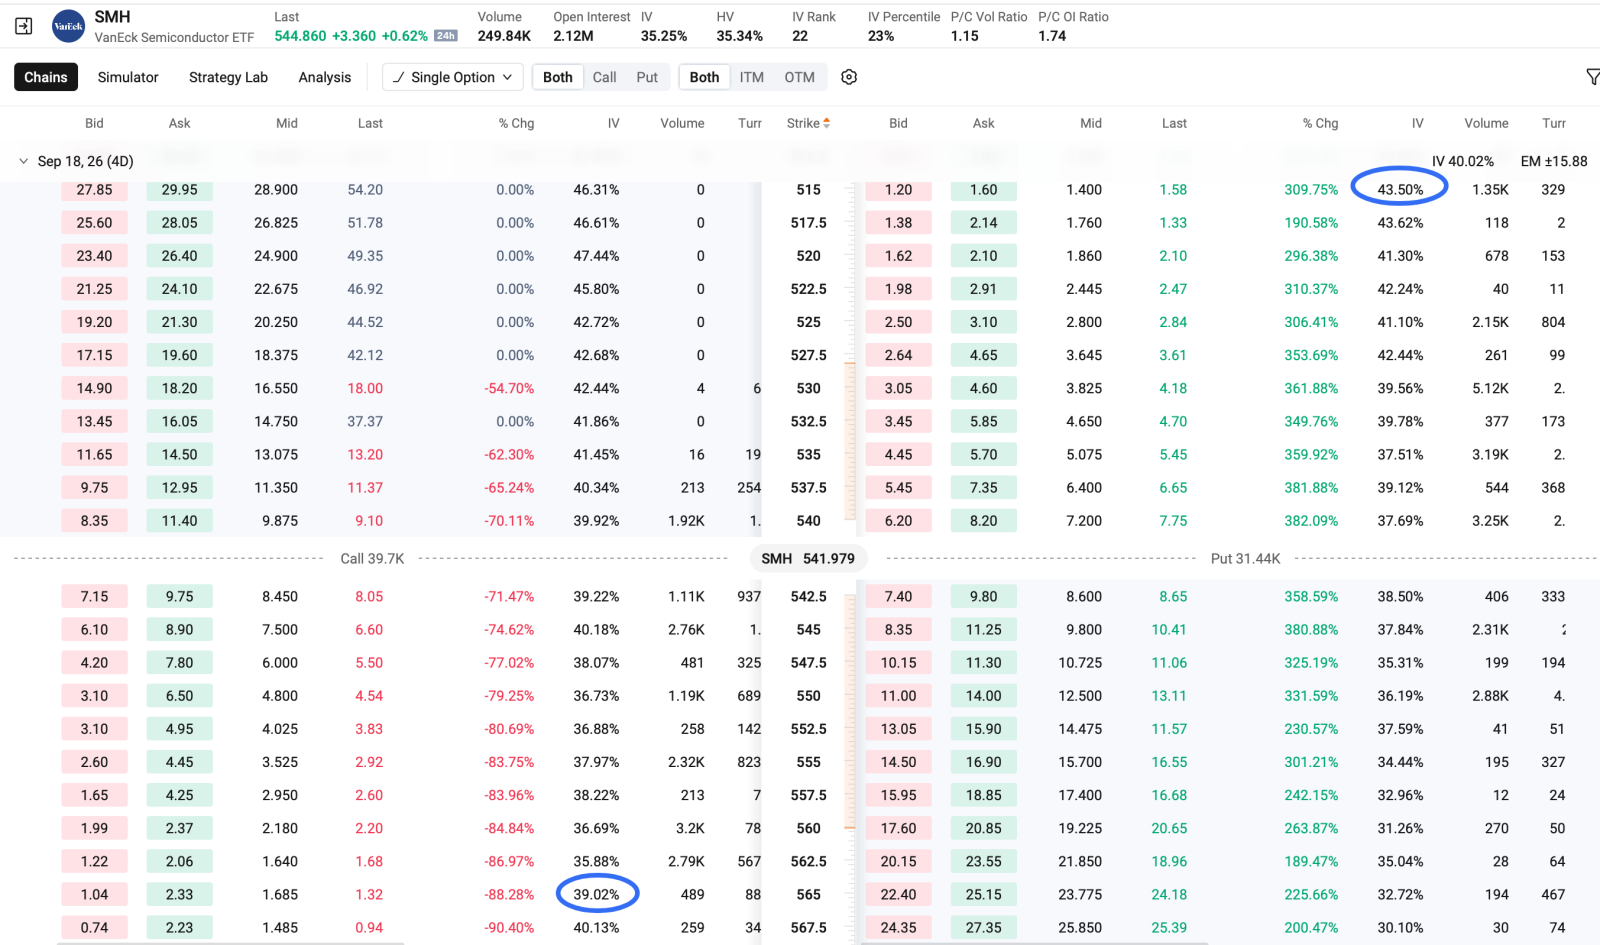Image resolution: width=1600 pixels, height=945 pixels.
Task: Filter to OTM options
Action: (x=799, y=77)
